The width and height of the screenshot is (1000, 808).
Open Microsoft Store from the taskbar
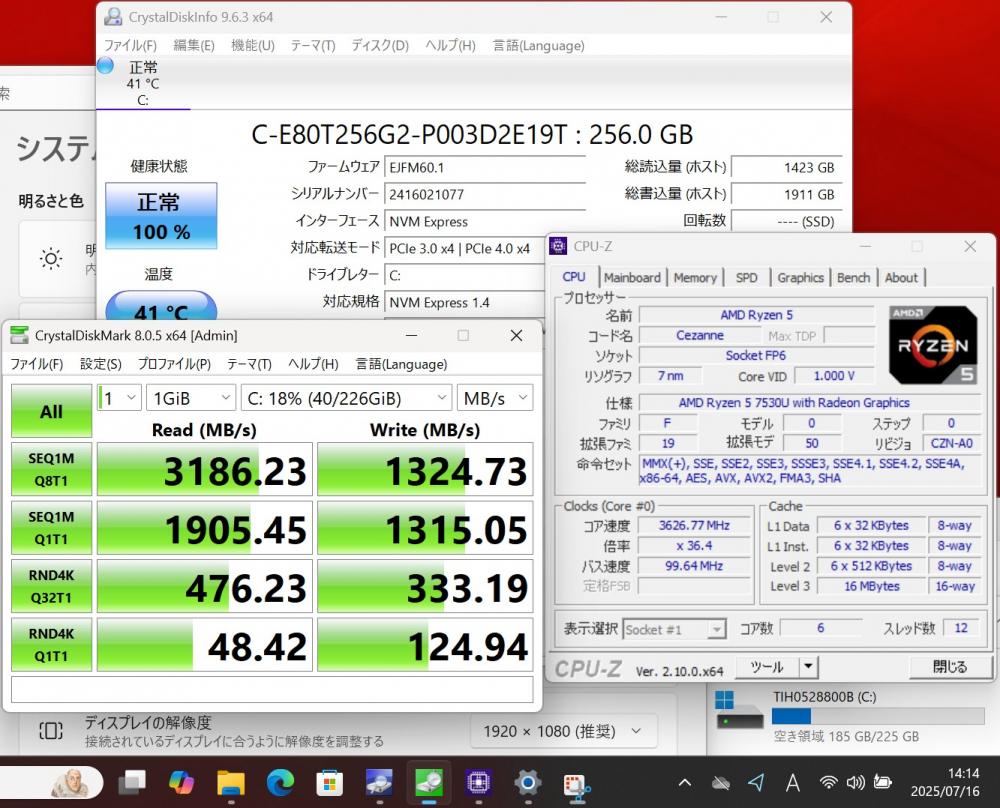[330, 782]
